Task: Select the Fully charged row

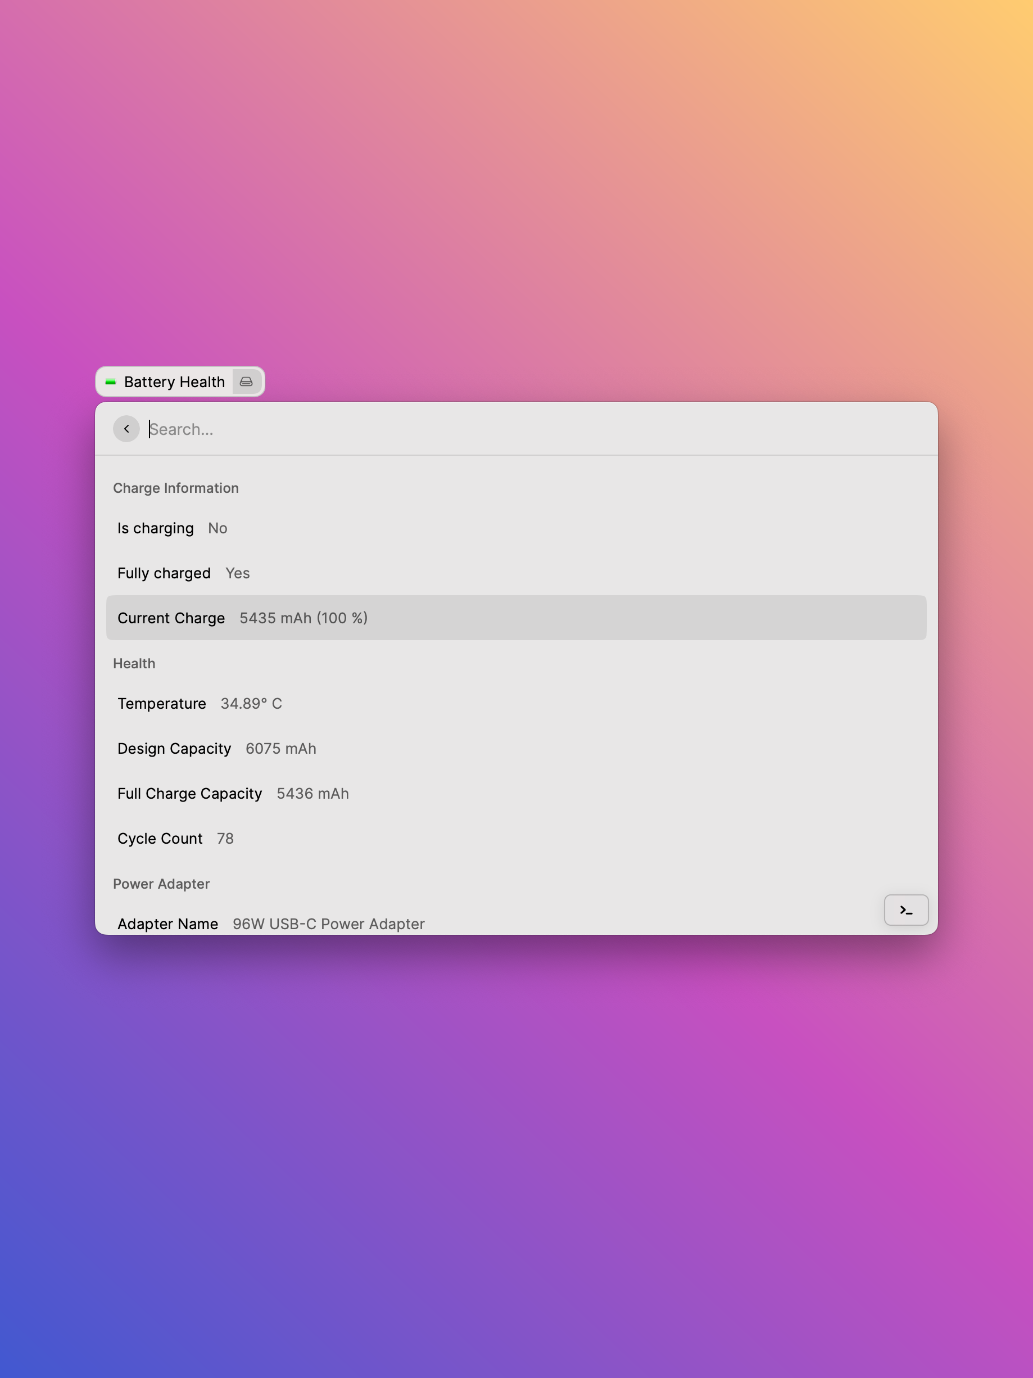Action: (400, 573)
